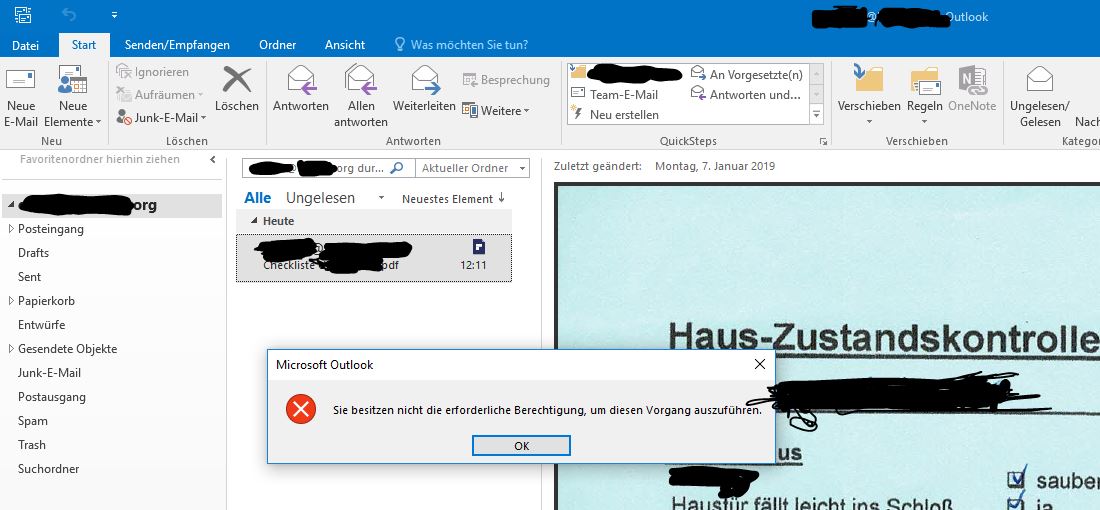Open the Neue Elemente menu button
Viewport: 1100px width, 510px height.
point(73,98)
